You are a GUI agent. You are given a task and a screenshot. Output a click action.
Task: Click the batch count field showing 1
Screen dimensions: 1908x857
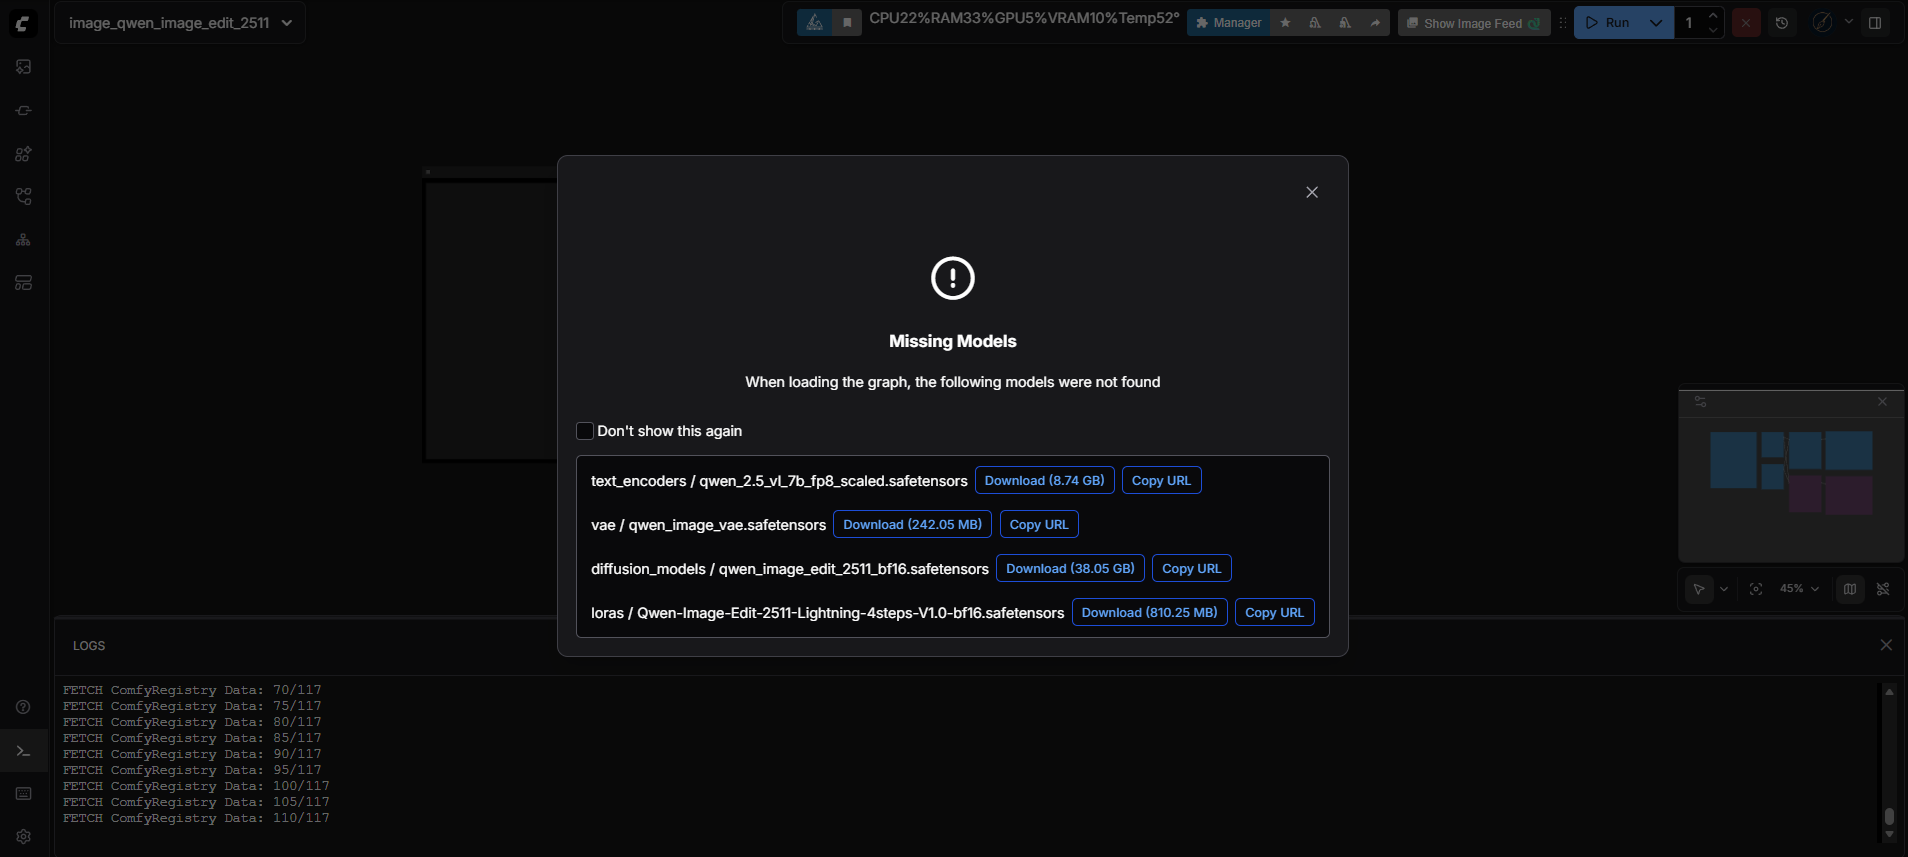click(x=1691, y=23)
